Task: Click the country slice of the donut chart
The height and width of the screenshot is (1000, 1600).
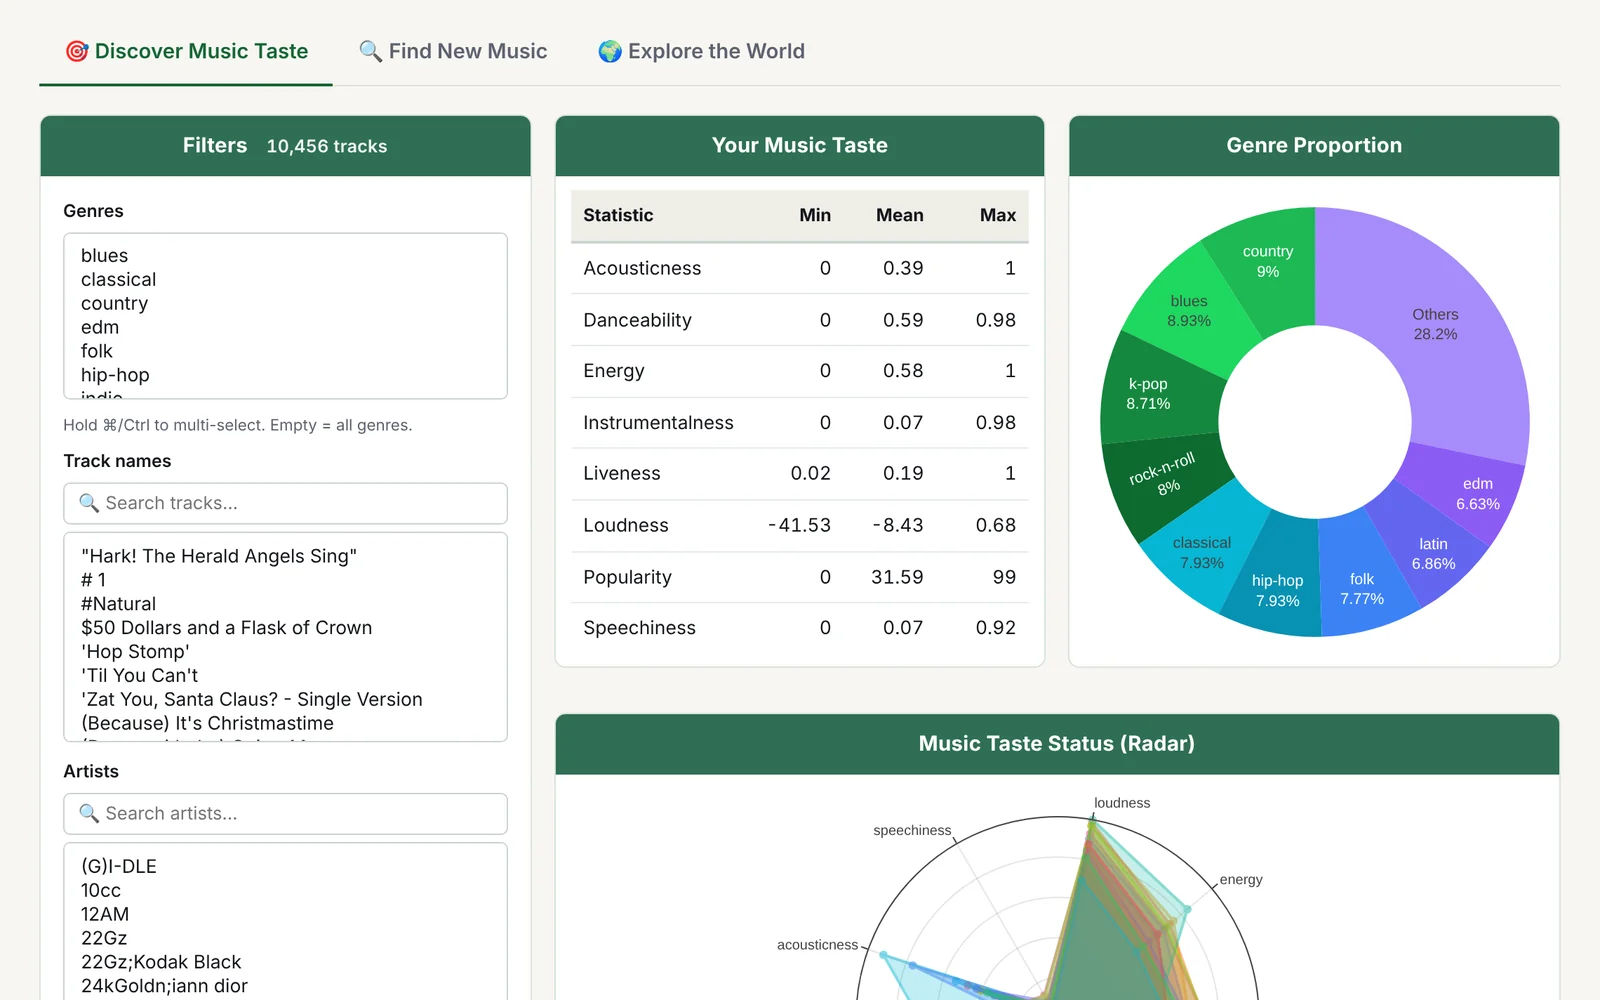Action: pyautogui.click(x=1267, y=261)
